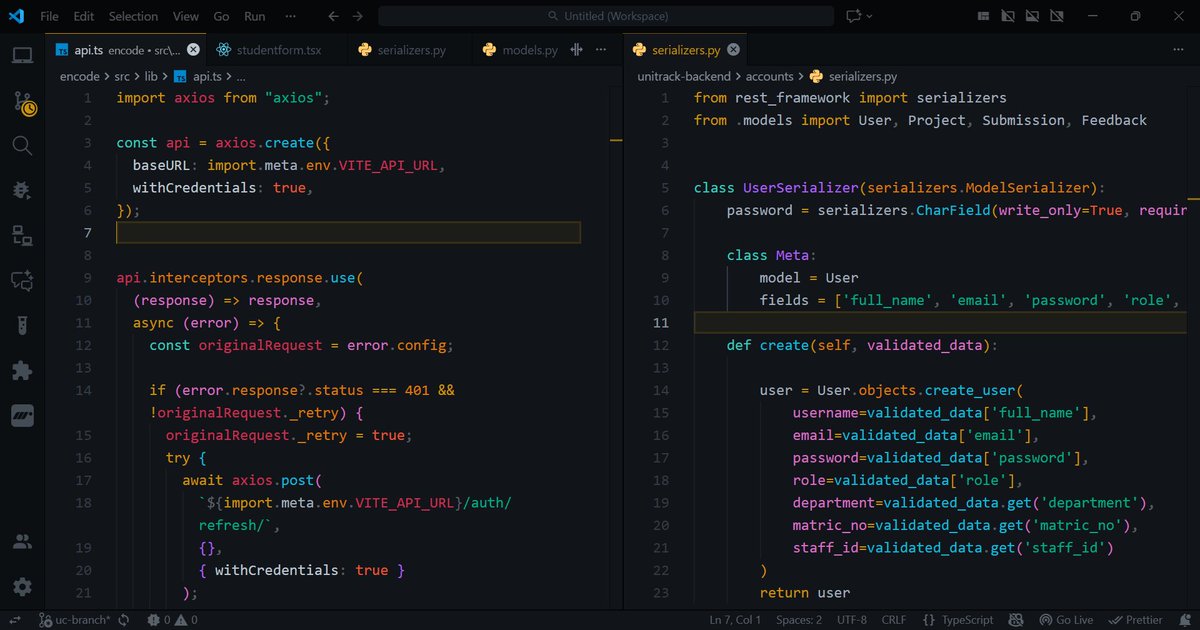Image resolution: width=1200 pixels, height=630 pixels.
Task: Open the Edit menu
Action: pos(84,16)
